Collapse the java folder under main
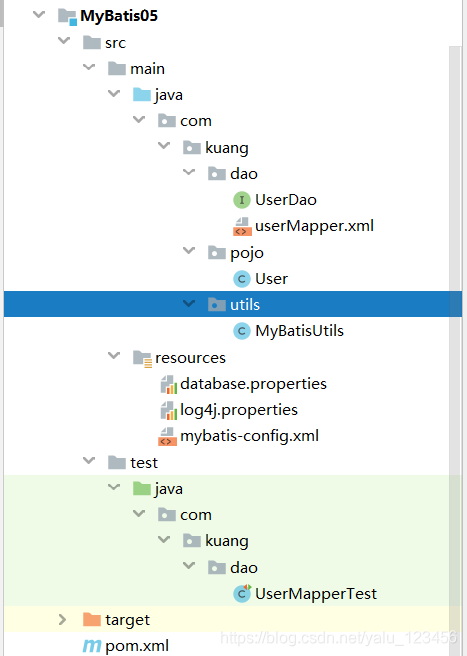 coord(114,93)
